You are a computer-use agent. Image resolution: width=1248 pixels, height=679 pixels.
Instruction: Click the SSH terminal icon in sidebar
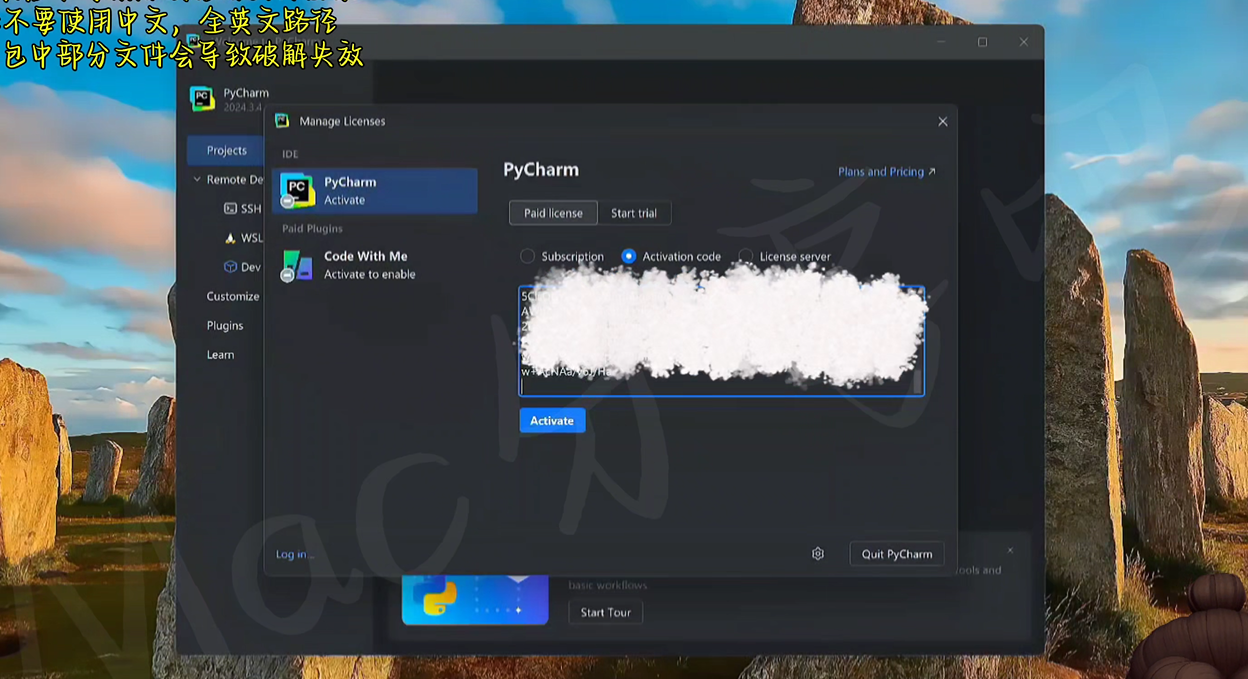pyautogui.click(x=230, y=209)
